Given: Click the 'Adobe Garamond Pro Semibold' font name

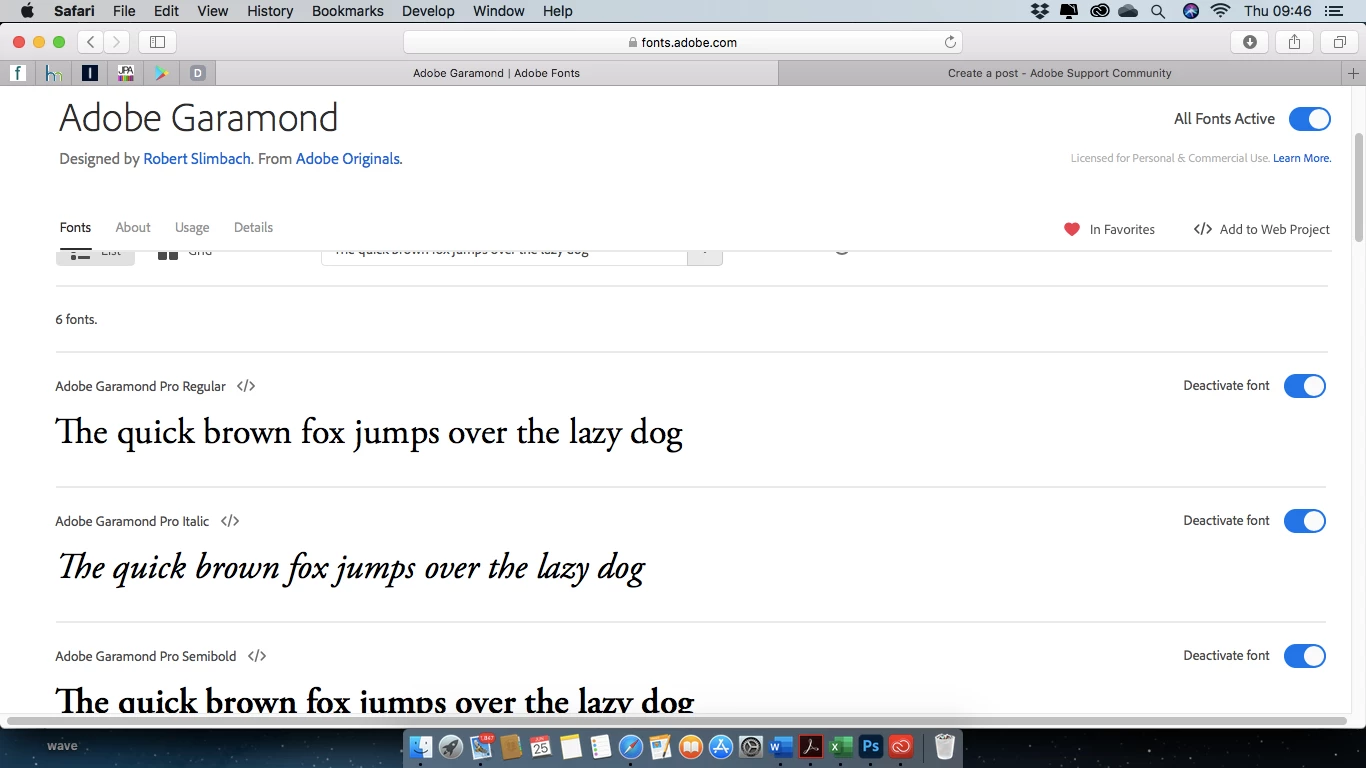Looking at the screenshot, I should coord(146,656).
